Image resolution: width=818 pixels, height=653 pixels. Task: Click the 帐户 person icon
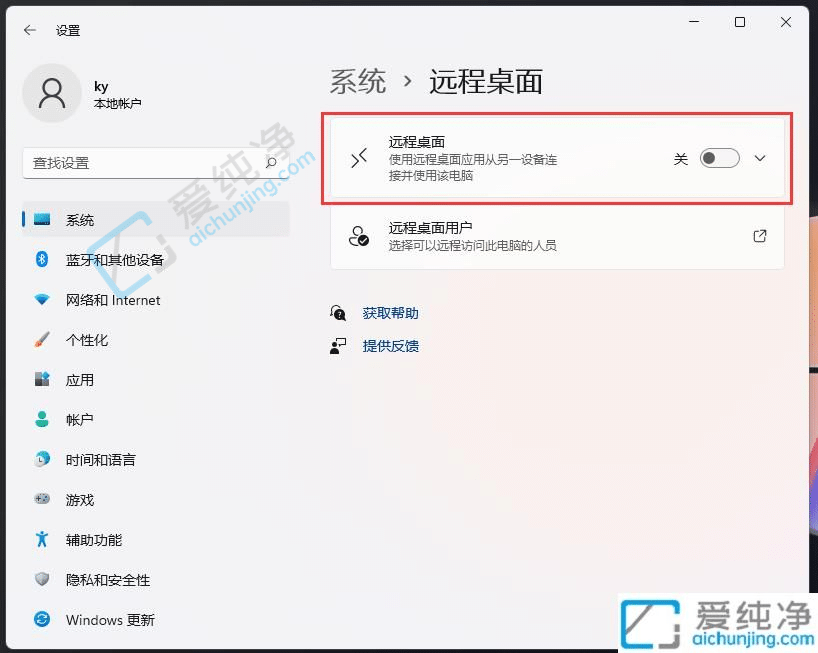[x=42, y=419]
